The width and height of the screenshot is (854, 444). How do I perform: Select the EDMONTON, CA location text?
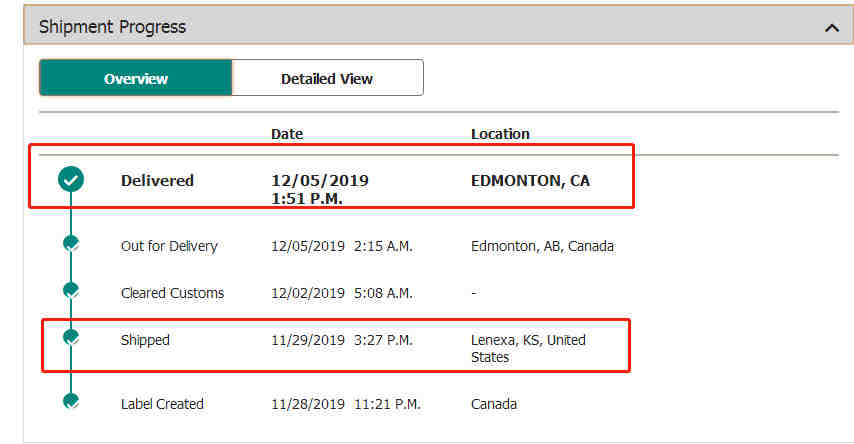click(x=530, y=180)
